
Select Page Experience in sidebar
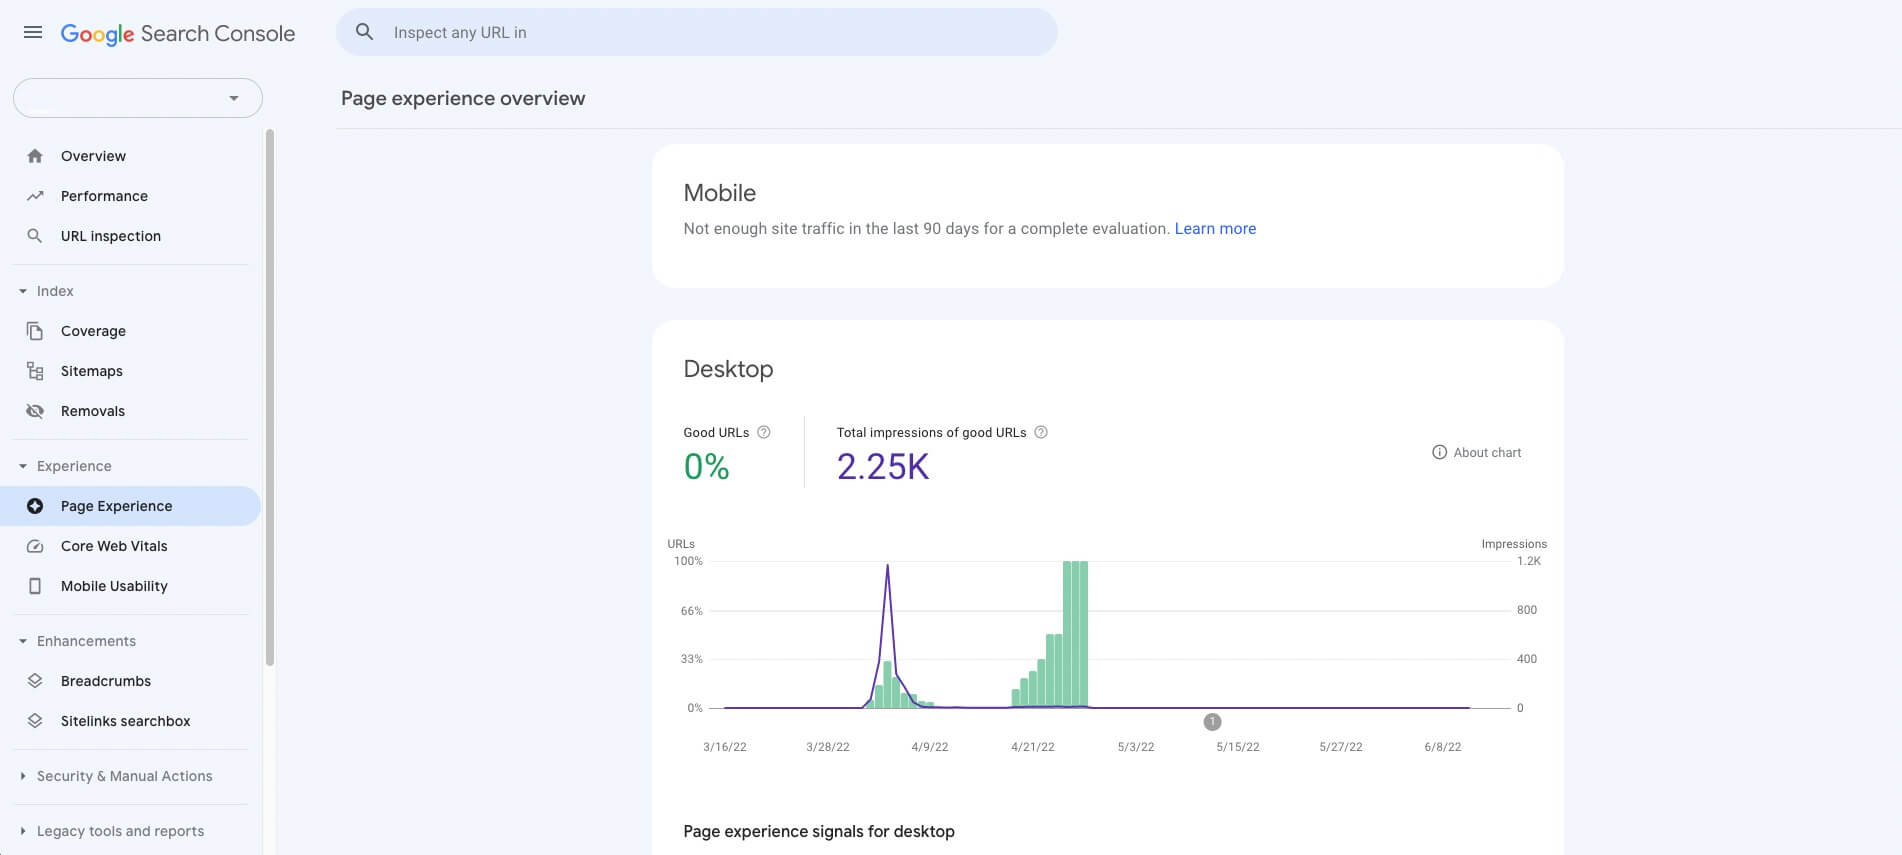click(130, 506)
